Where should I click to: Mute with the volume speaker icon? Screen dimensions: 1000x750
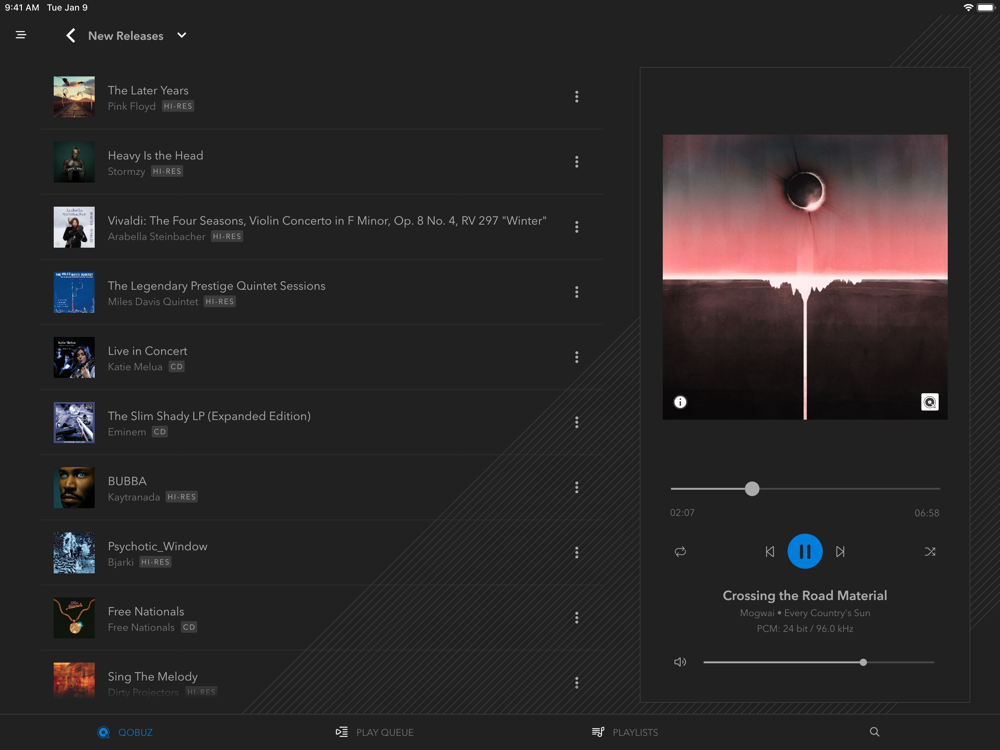coord(680,662)
